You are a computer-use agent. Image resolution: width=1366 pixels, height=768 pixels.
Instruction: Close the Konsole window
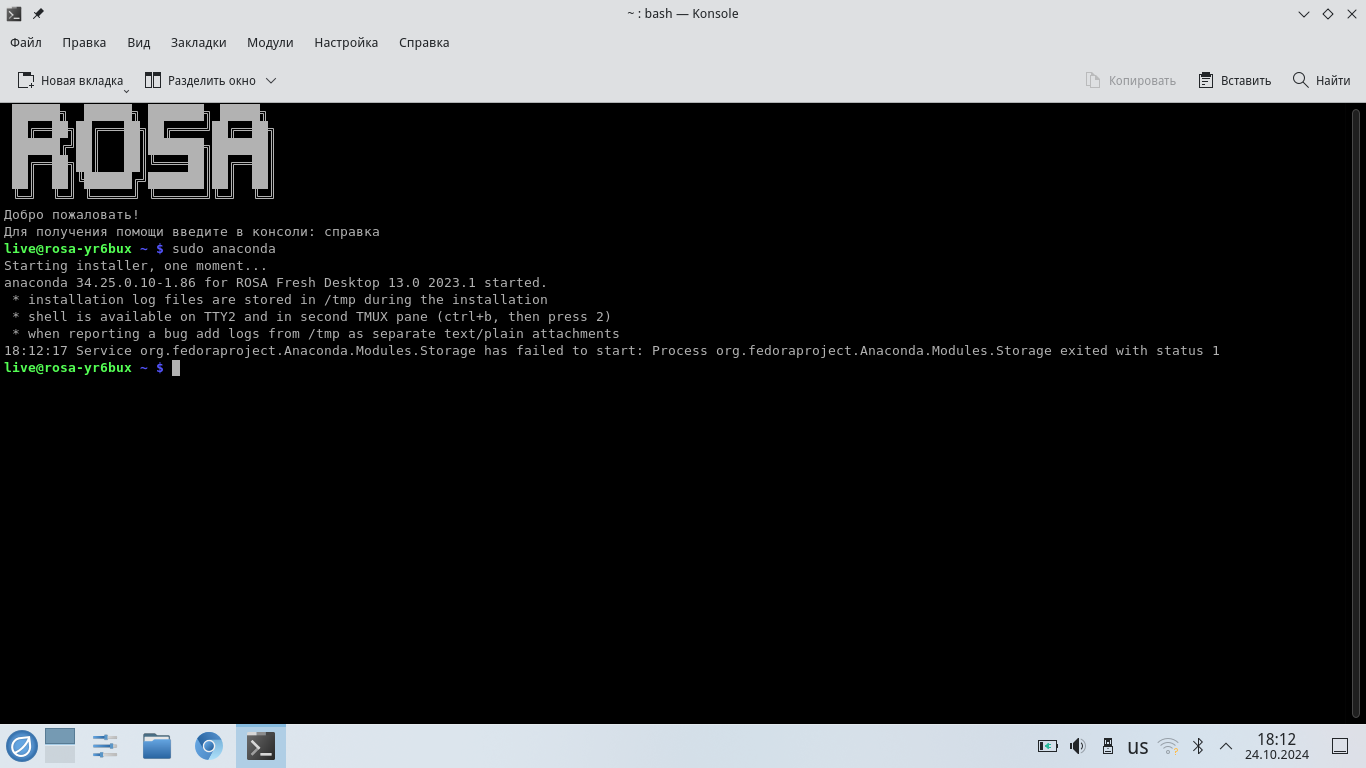1351,14
